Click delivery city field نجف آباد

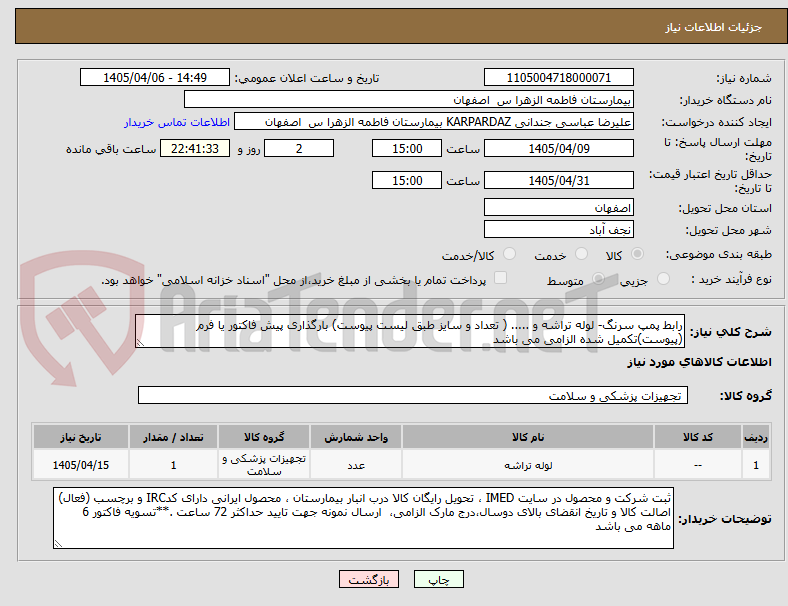click(558, 230)
